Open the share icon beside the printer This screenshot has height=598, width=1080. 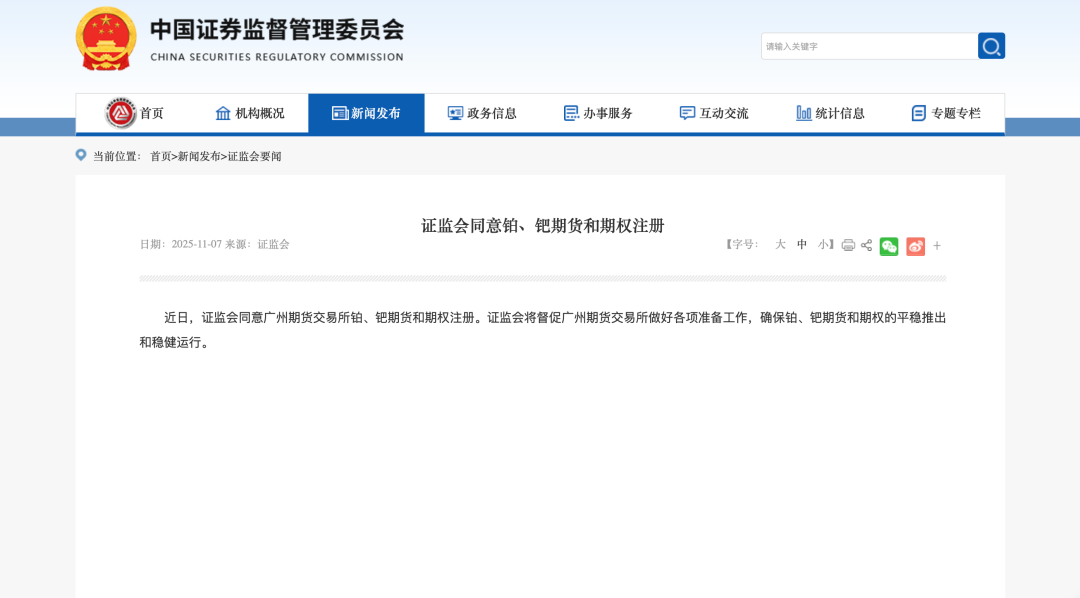pos(865,245)
